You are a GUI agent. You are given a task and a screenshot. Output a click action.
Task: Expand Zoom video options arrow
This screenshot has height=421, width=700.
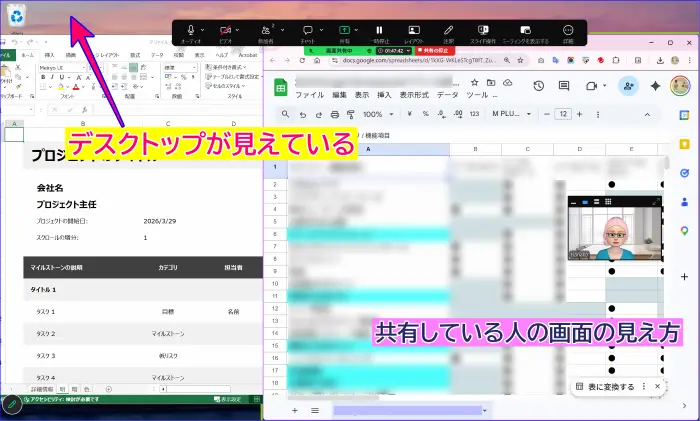pos(237,30)
